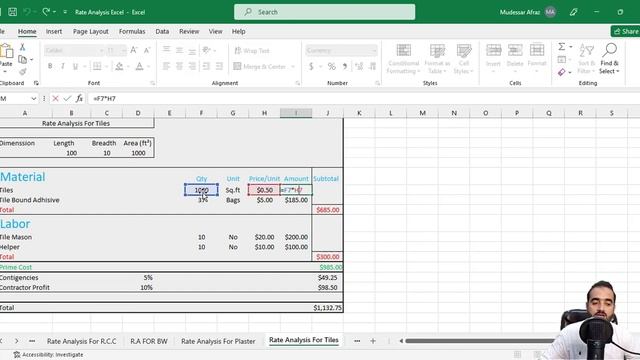Click the Font Color letter A
This screenshot has width=640, height=360.
pyautogui.click(x=140, y=66)
